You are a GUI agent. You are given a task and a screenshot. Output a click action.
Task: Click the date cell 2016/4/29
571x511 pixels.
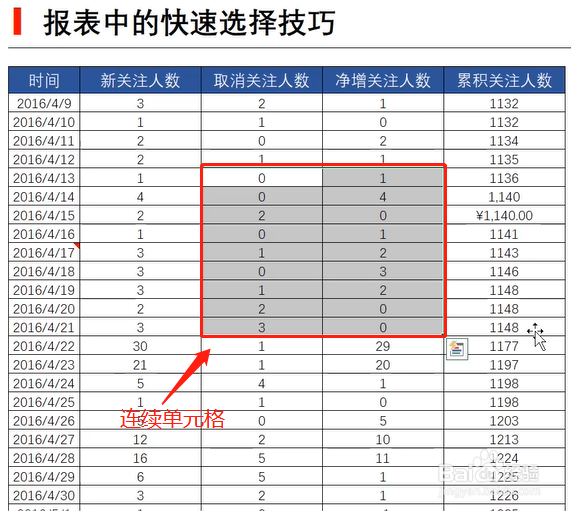44,477
